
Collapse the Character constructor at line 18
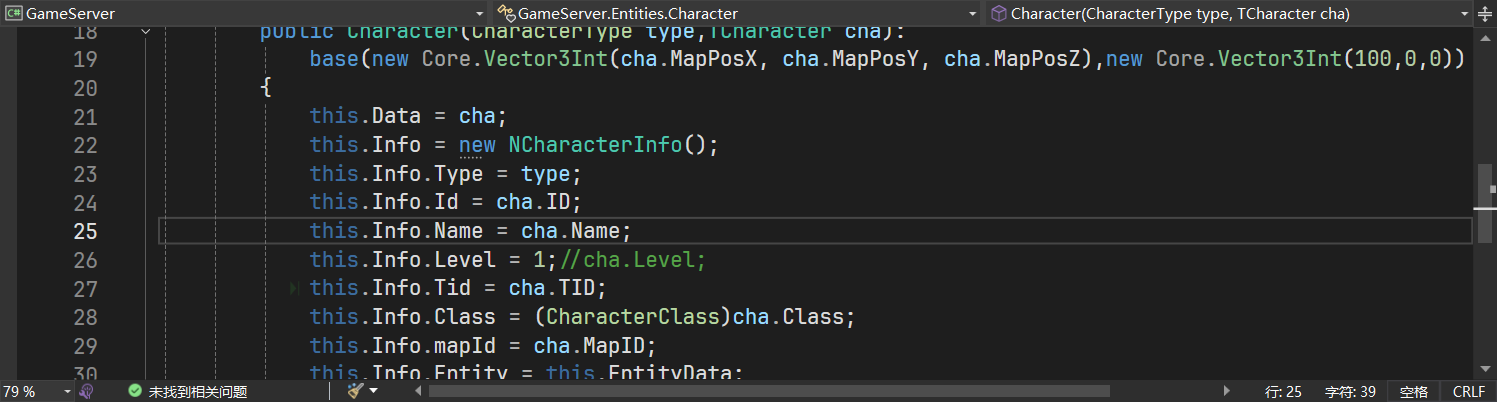[147, 31]
